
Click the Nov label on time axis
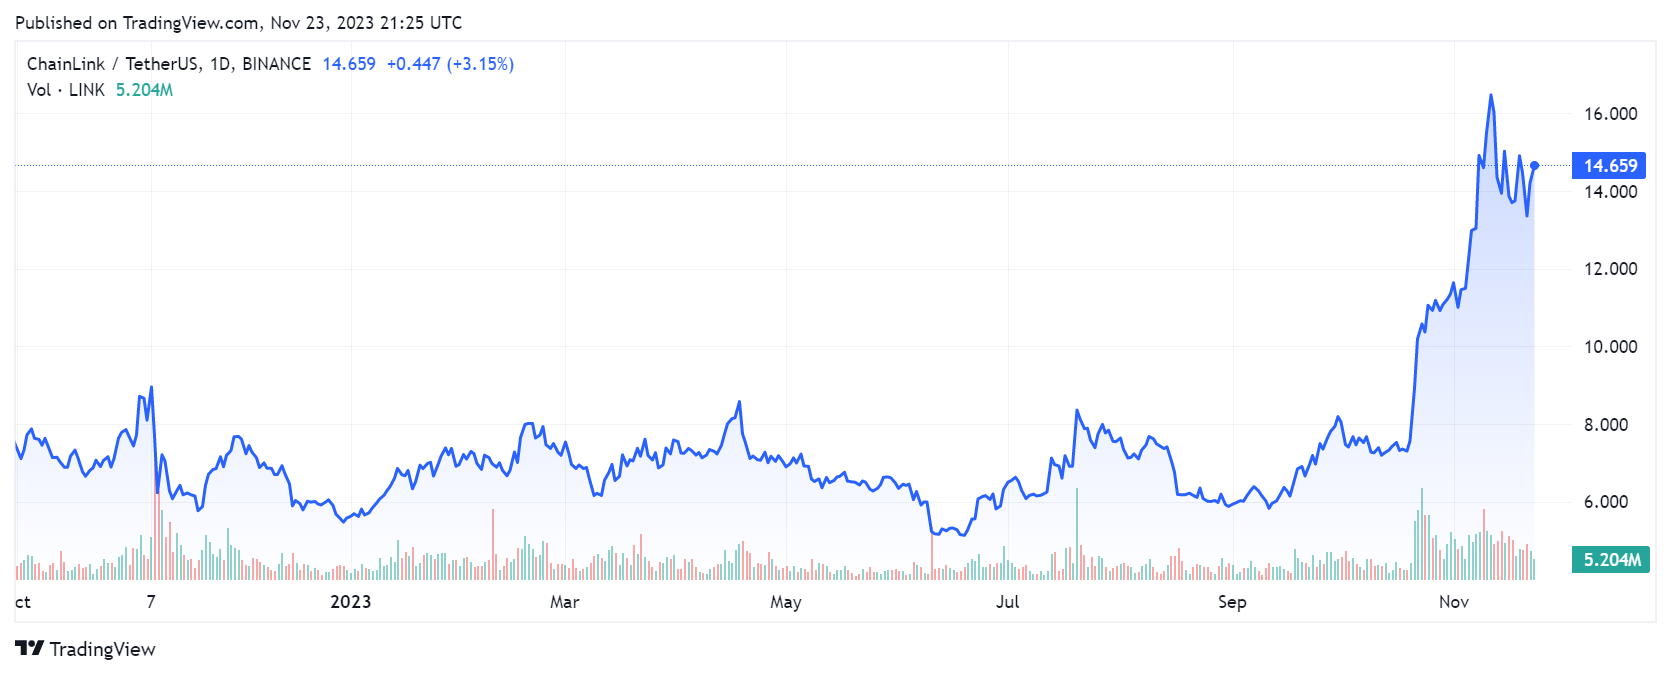tap(1454, 602)
